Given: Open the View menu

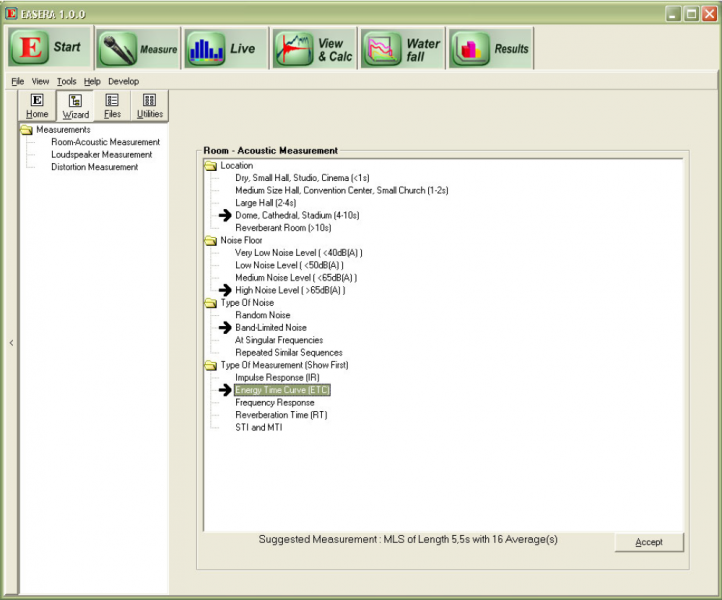Looking at the screenshot, I should 40,82.
